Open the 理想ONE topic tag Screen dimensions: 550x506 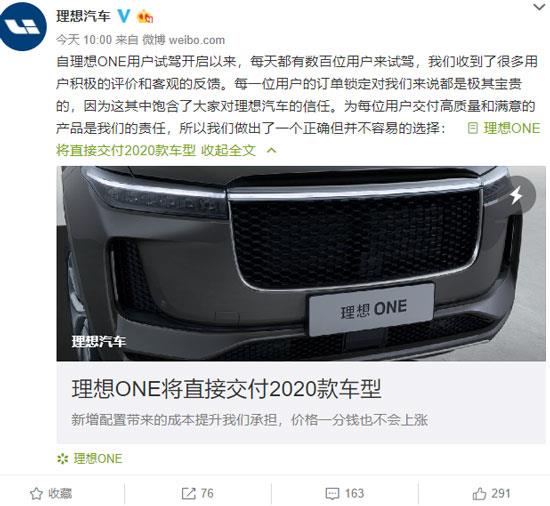point(98,459)
